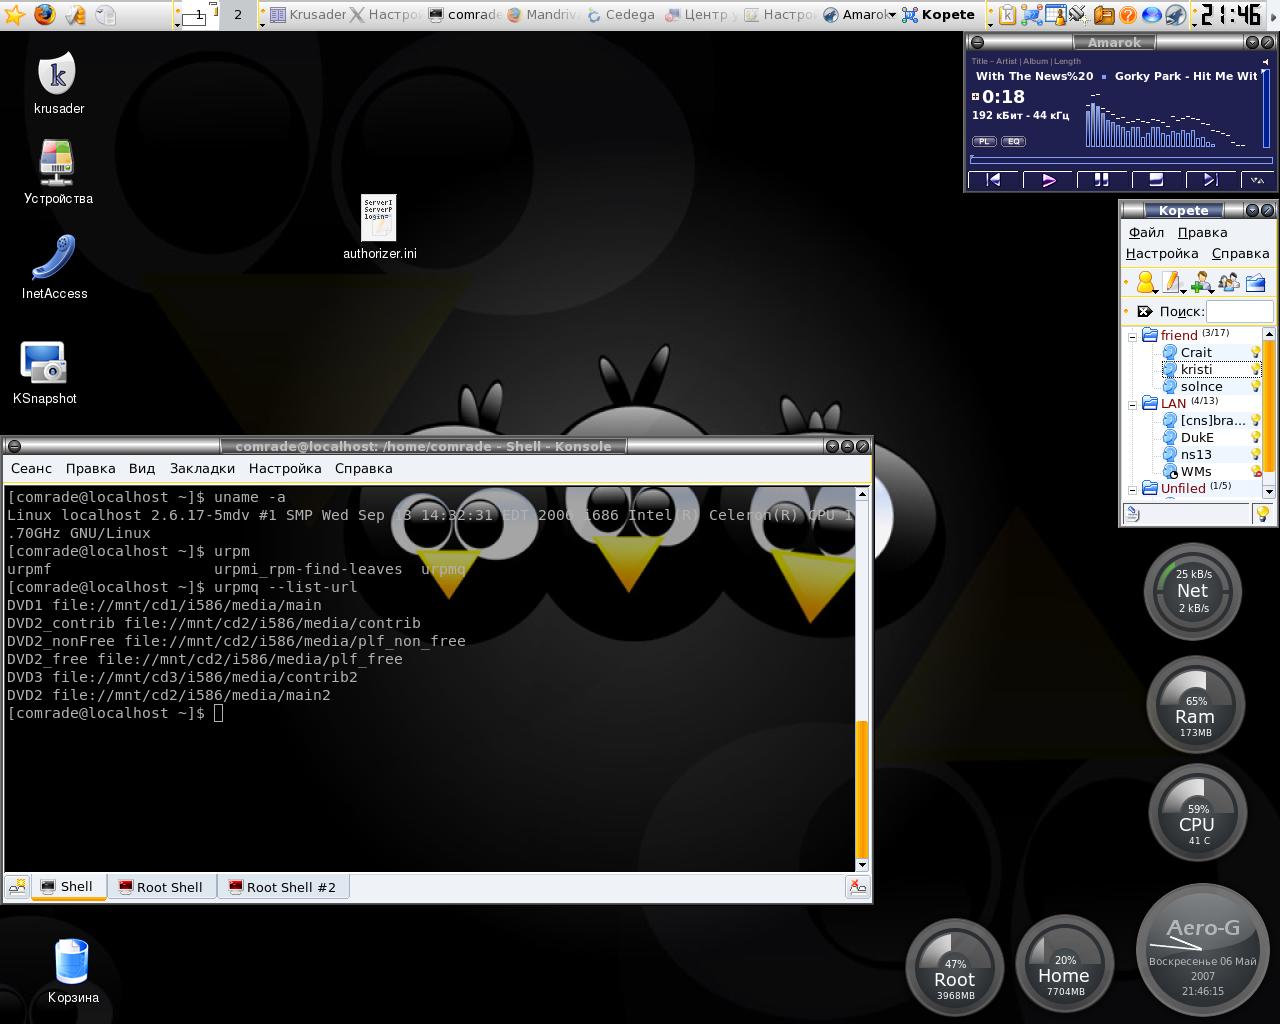Open Kopete add contact dropdown
This screenshot has height=1024, width=1280.
click(1201, 283)
